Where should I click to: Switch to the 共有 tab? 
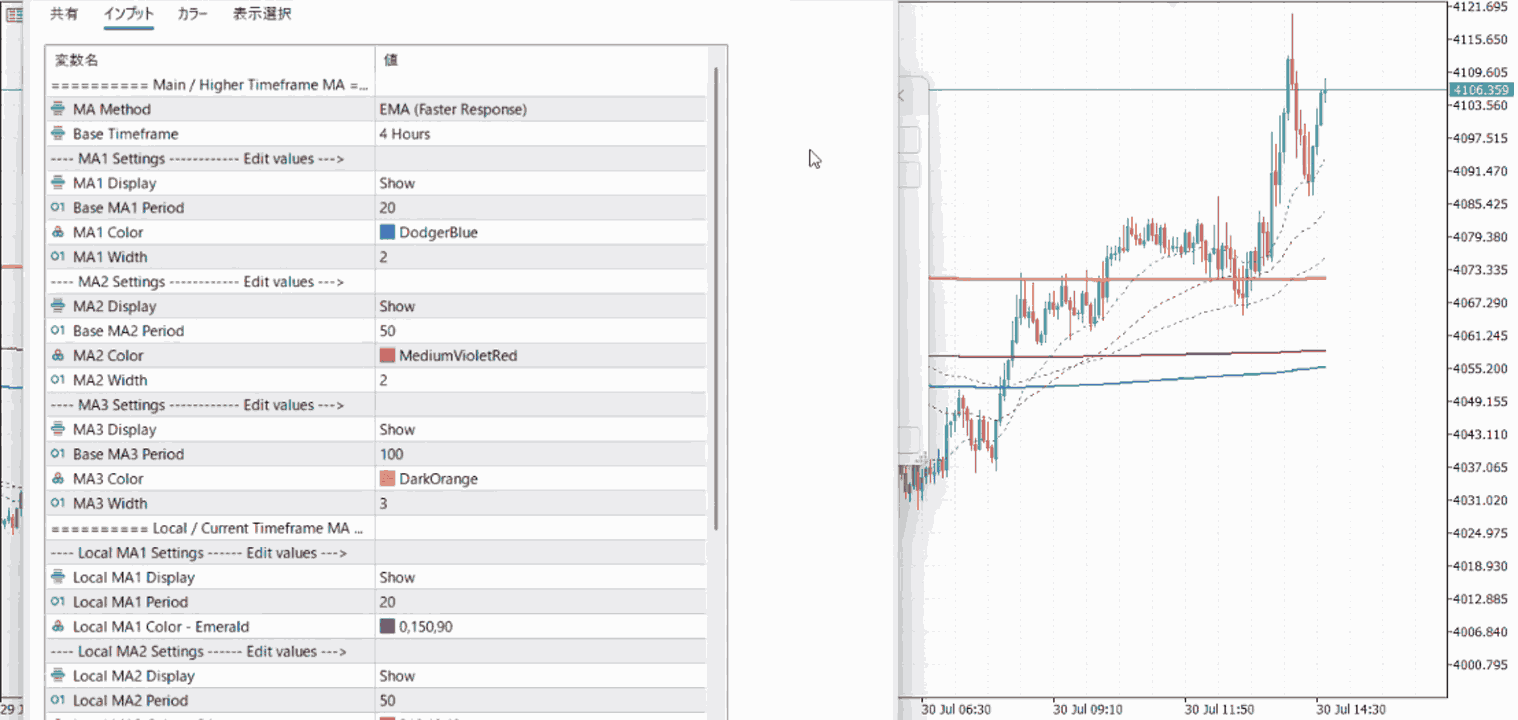pyautogui.click(x=65, y=14)
